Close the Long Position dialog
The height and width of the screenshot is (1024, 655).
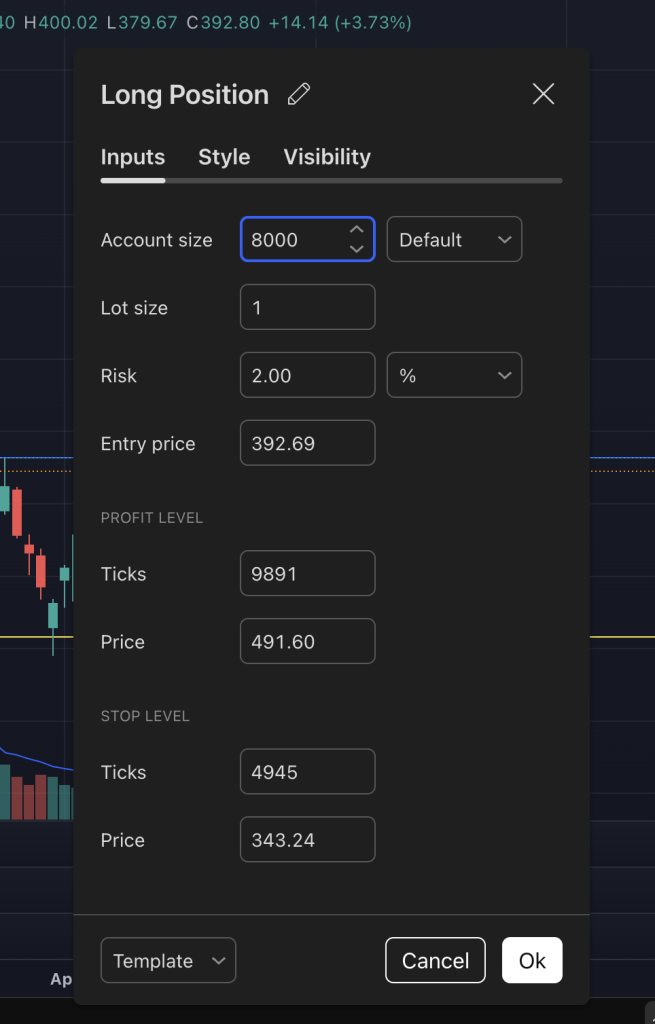(543, 93)
